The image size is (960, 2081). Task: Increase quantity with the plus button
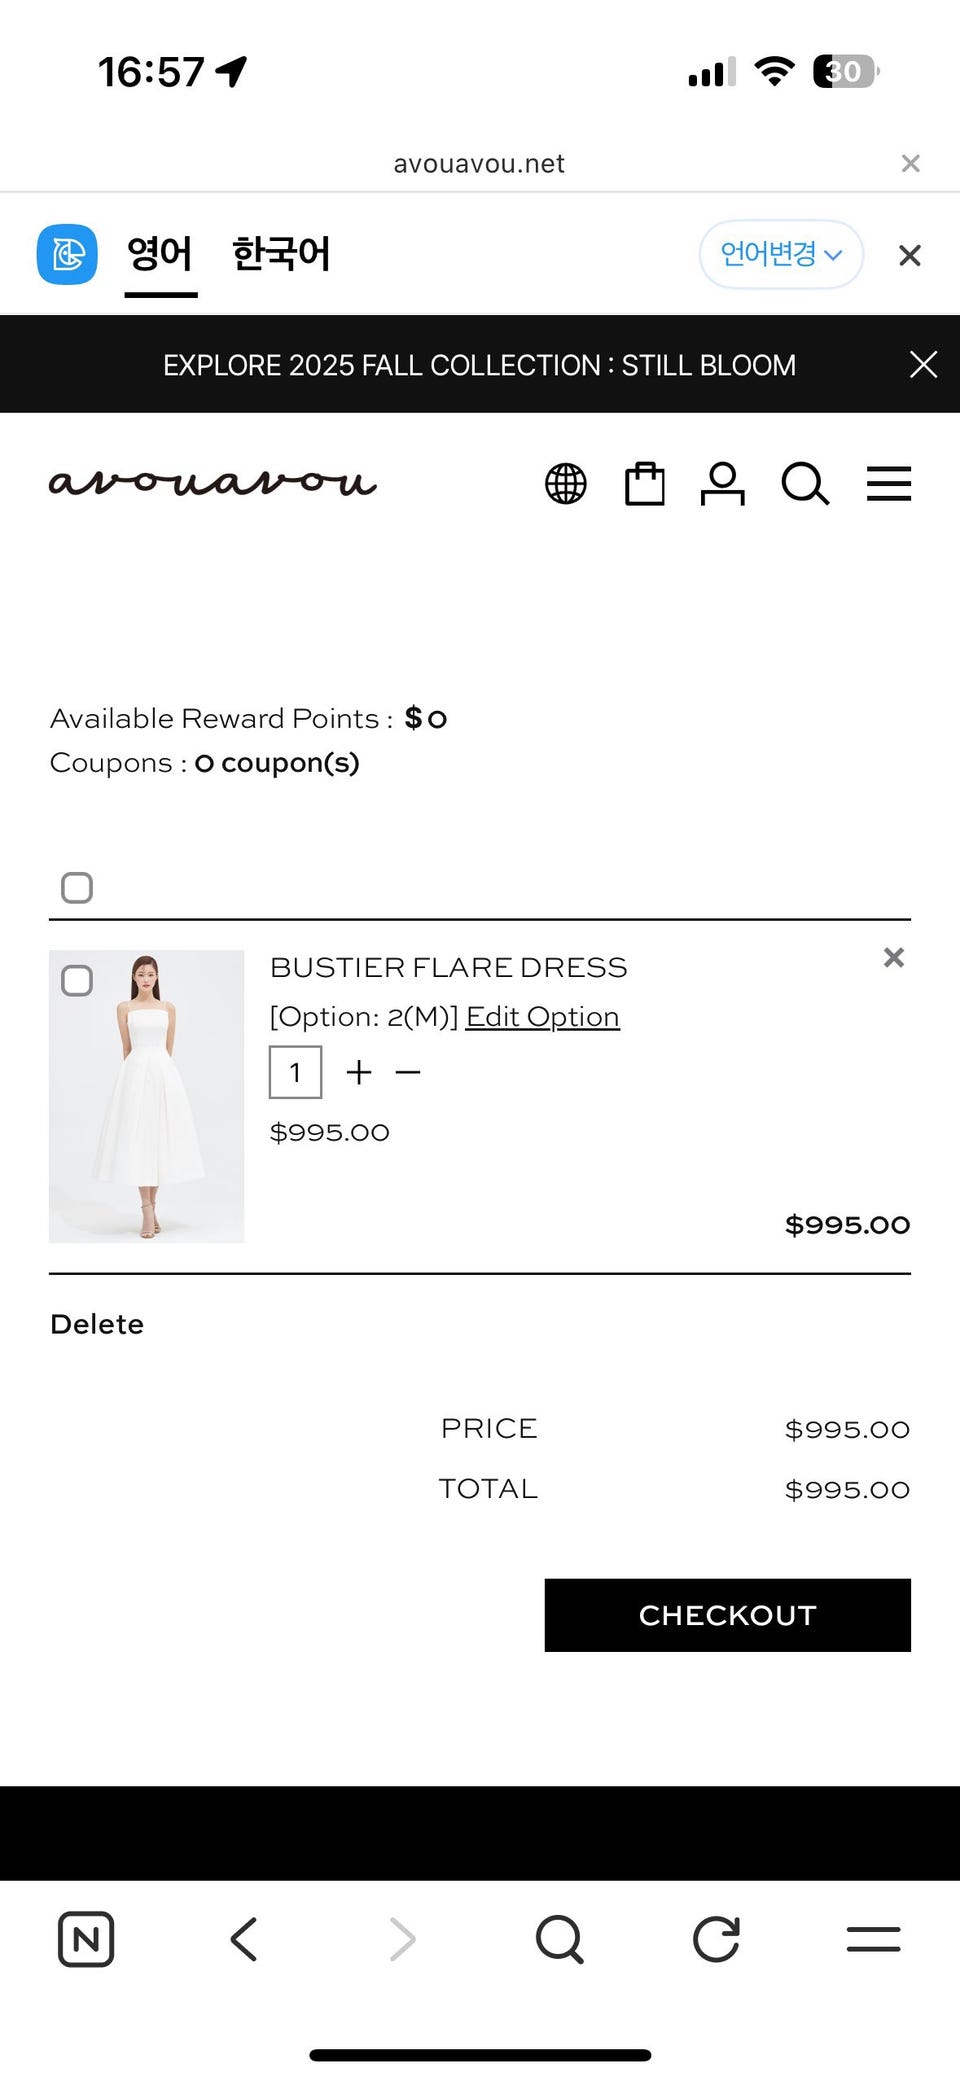[359, 1072]
